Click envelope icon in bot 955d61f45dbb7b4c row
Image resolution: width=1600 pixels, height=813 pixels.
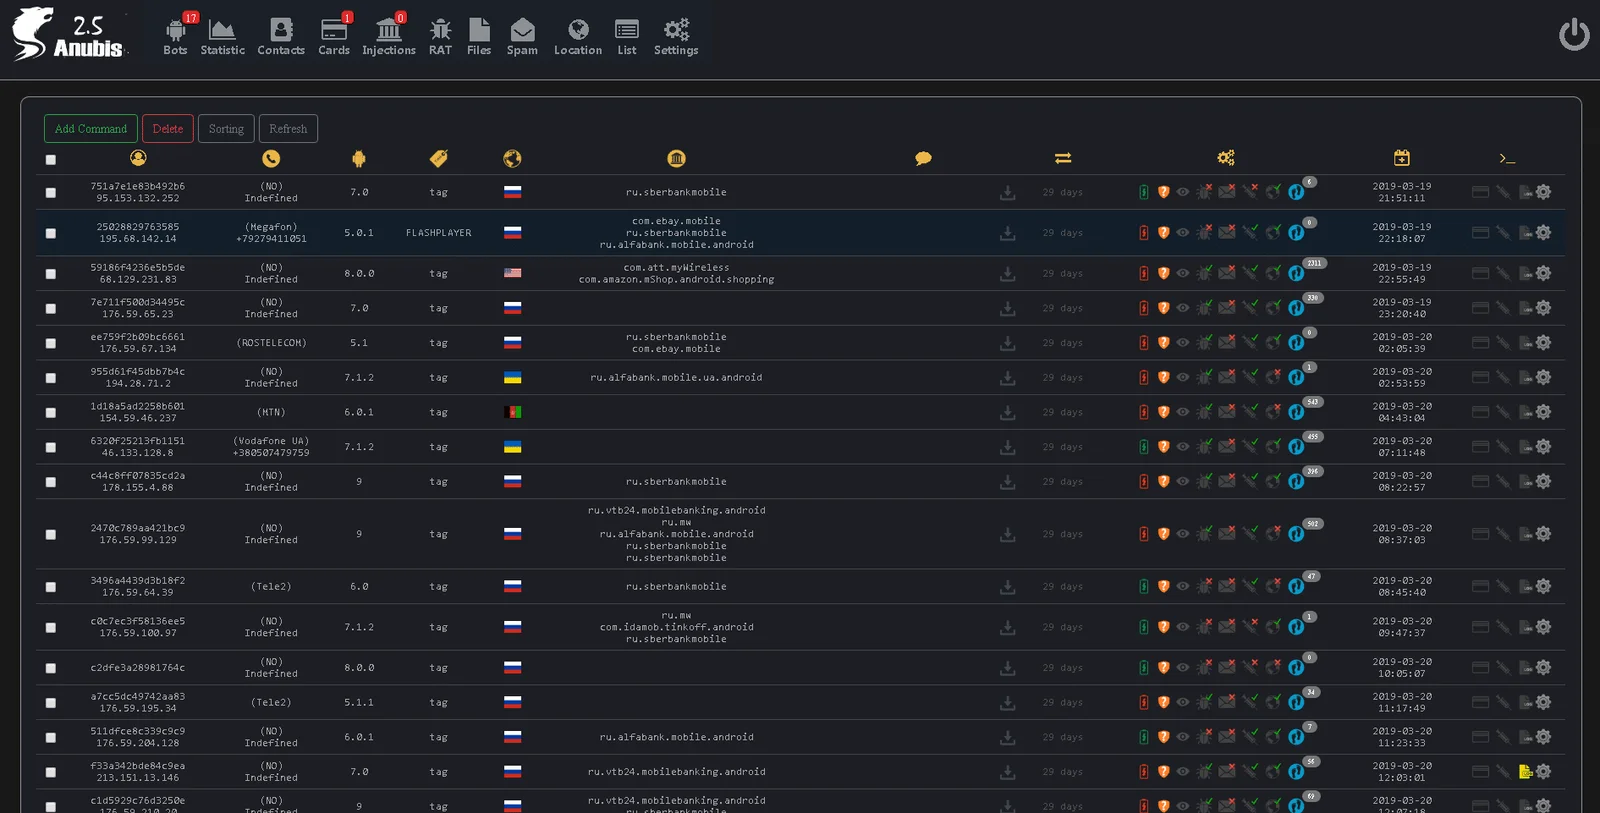(x=1227, y=377)
